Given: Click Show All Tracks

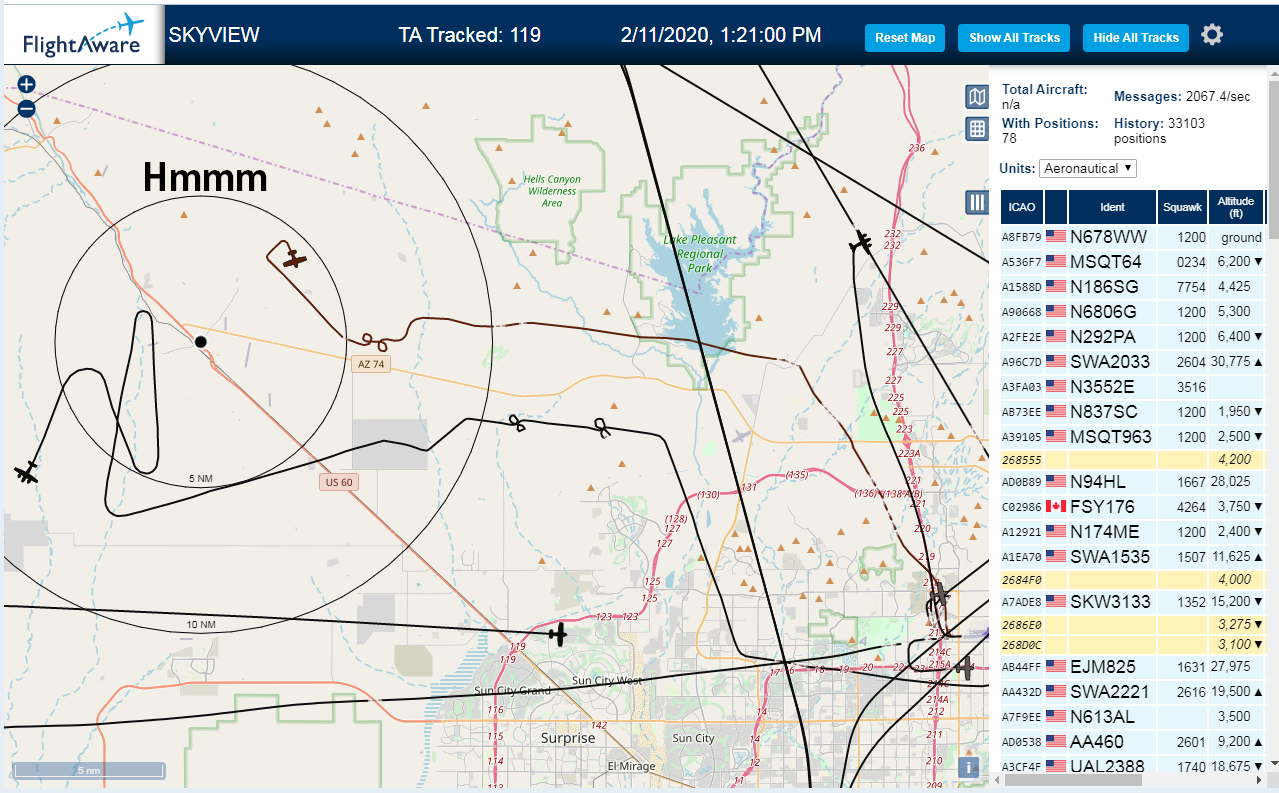Looking at the screenshot, I should coord(1014,38).
